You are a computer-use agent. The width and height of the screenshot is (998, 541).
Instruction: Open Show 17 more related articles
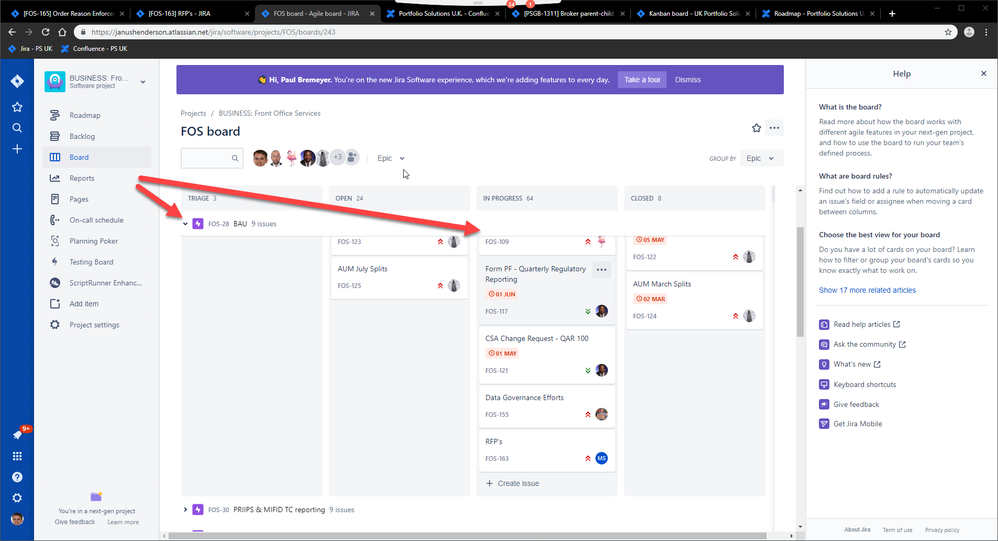(867, 290)
